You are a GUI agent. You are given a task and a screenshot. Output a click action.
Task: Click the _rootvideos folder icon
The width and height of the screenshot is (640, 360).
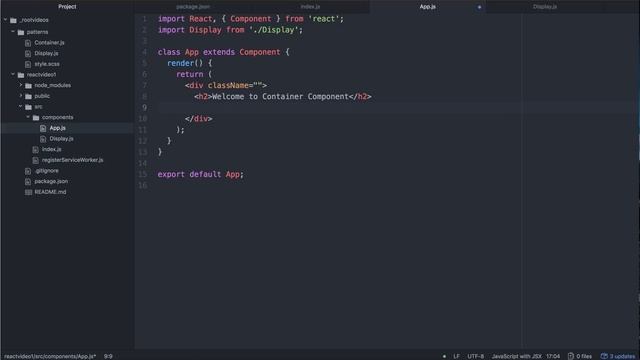click(13, 20)
